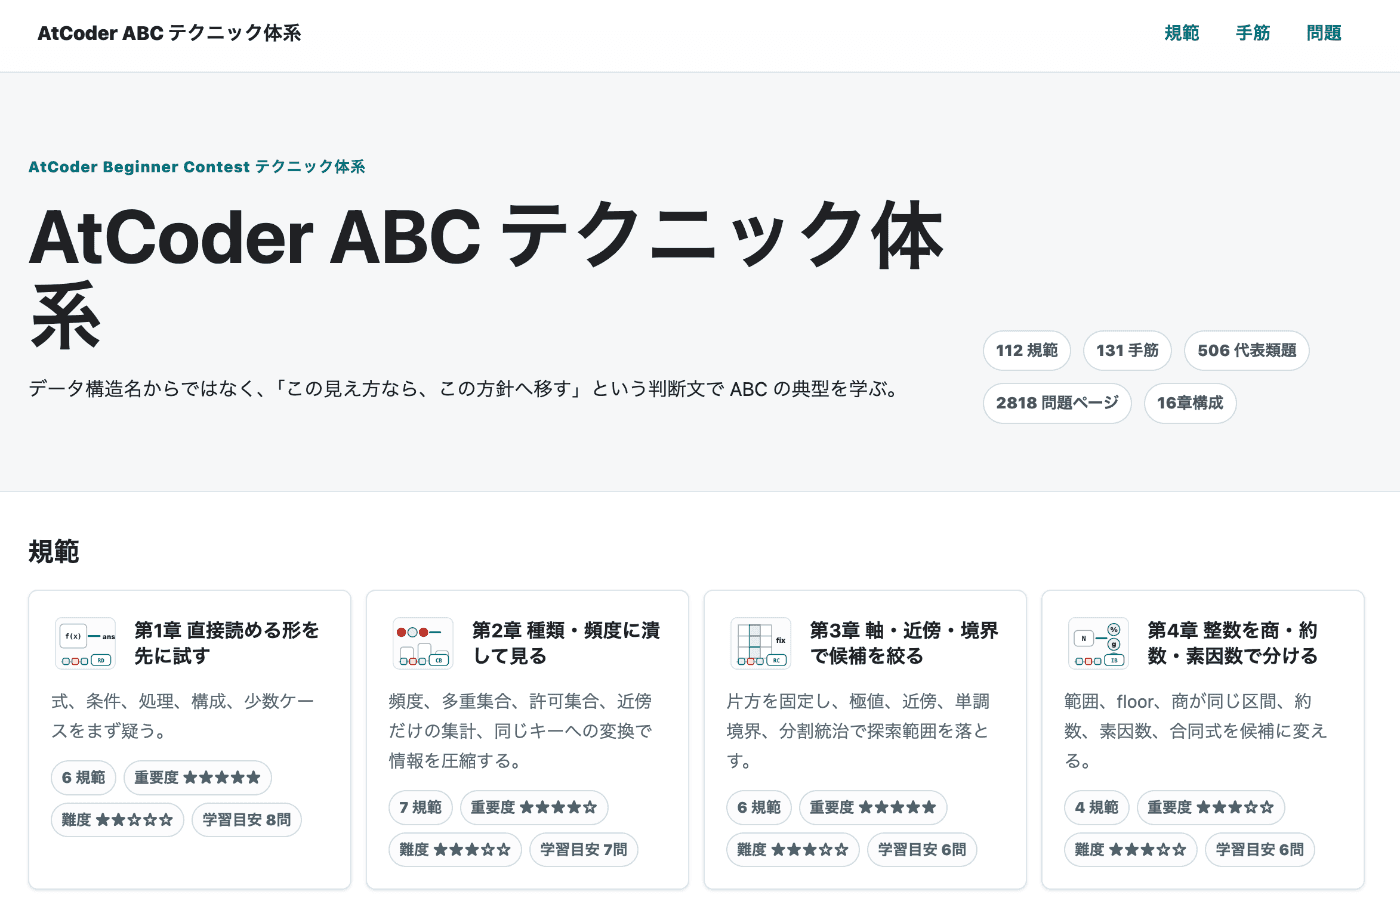Open the 第2章 種類・頻度に潰して見る card title
1400x898 pixels.
click(566, 643)
